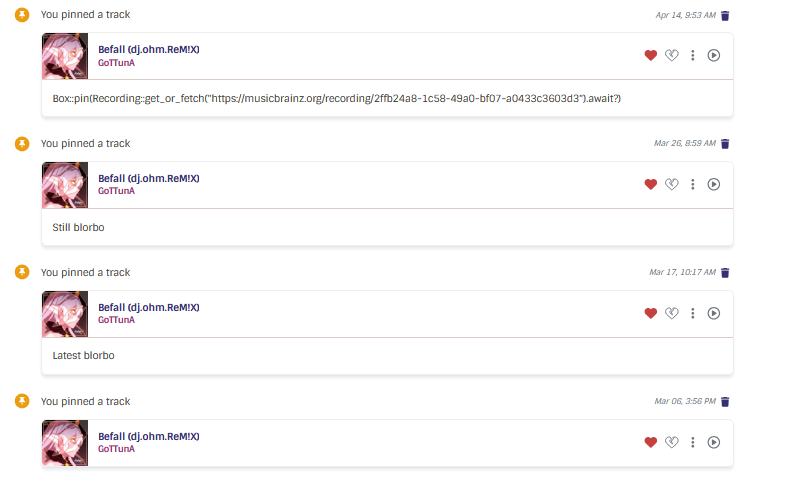Click album cover thumbnail in Mar 06 pin

(65, 443)
